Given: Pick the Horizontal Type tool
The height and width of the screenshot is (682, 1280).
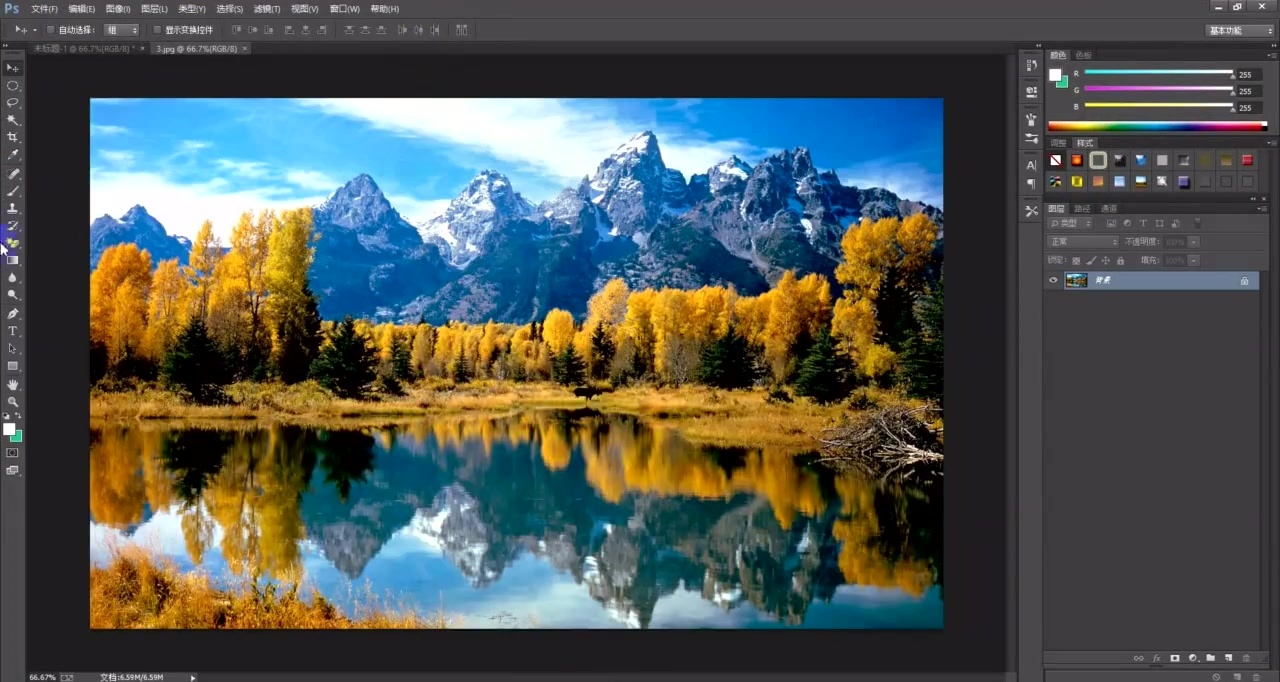Looking at the screenshot, I should (x=13, y=331).
